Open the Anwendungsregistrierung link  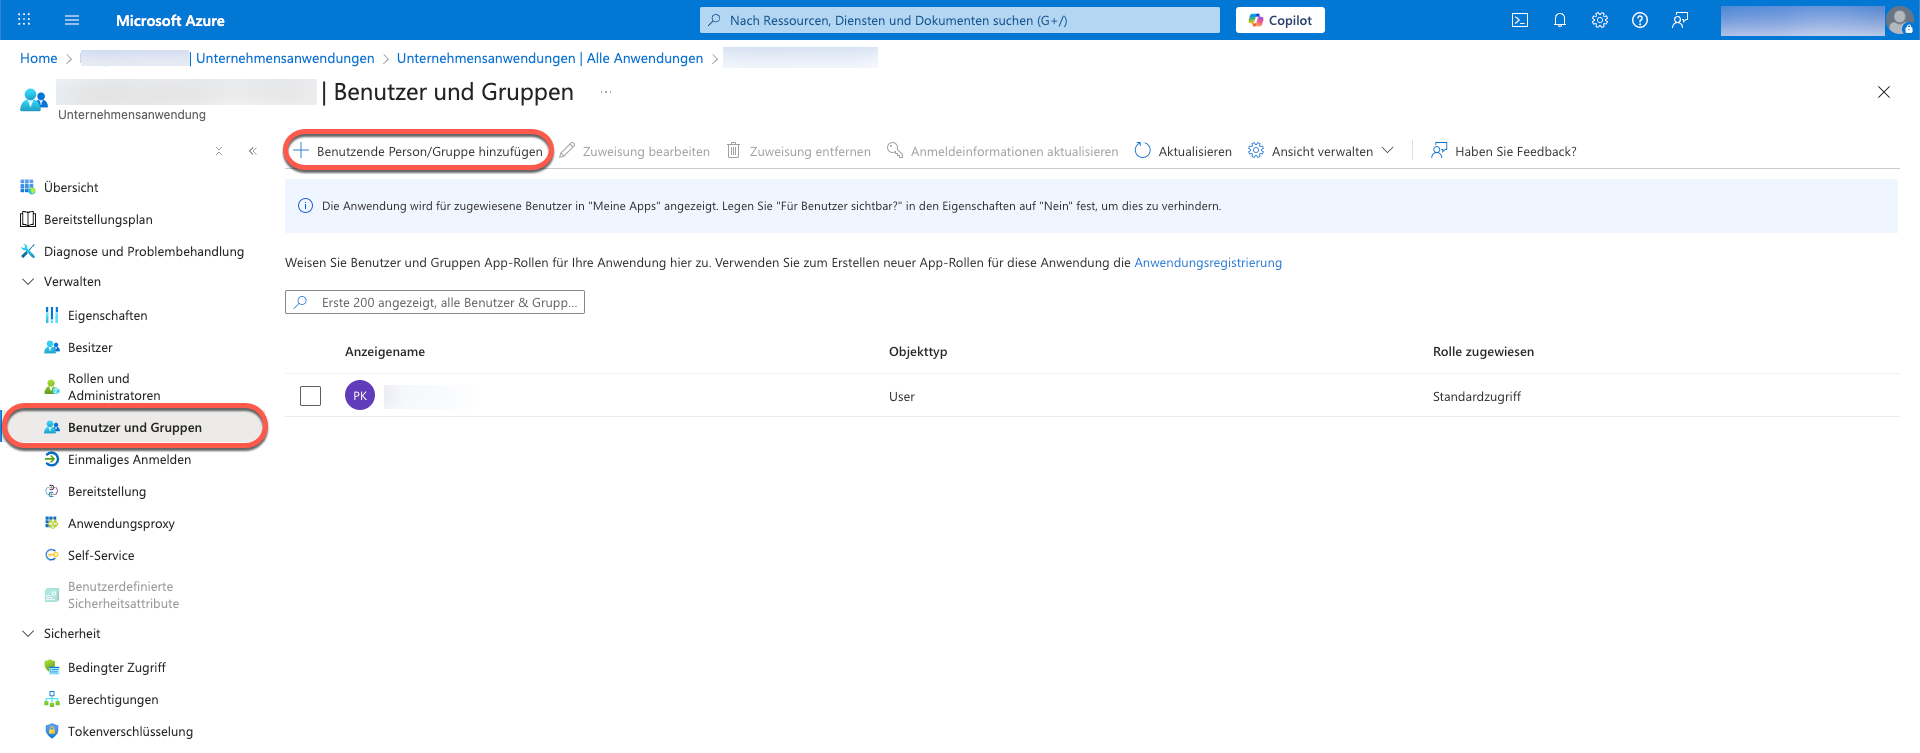point(1207,263)
